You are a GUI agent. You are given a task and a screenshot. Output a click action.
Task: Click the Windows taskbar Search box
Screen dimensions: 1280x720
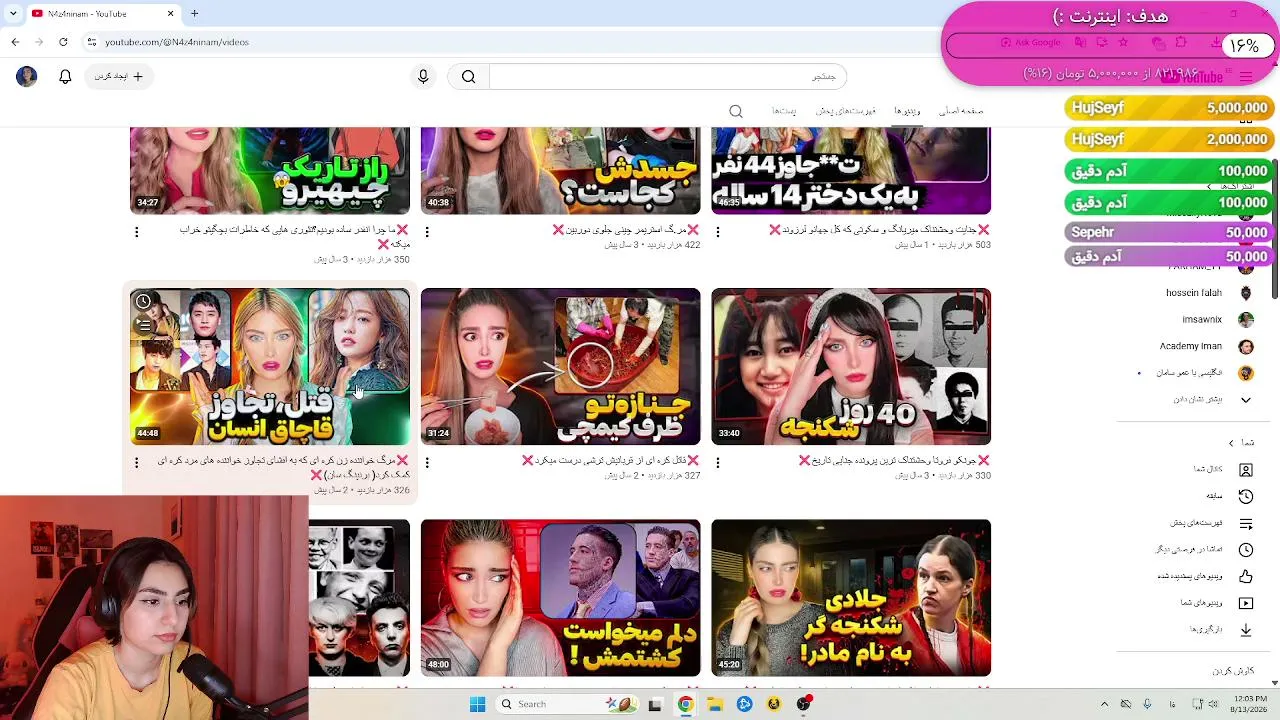pyautogui.click(x=566, y=704)
